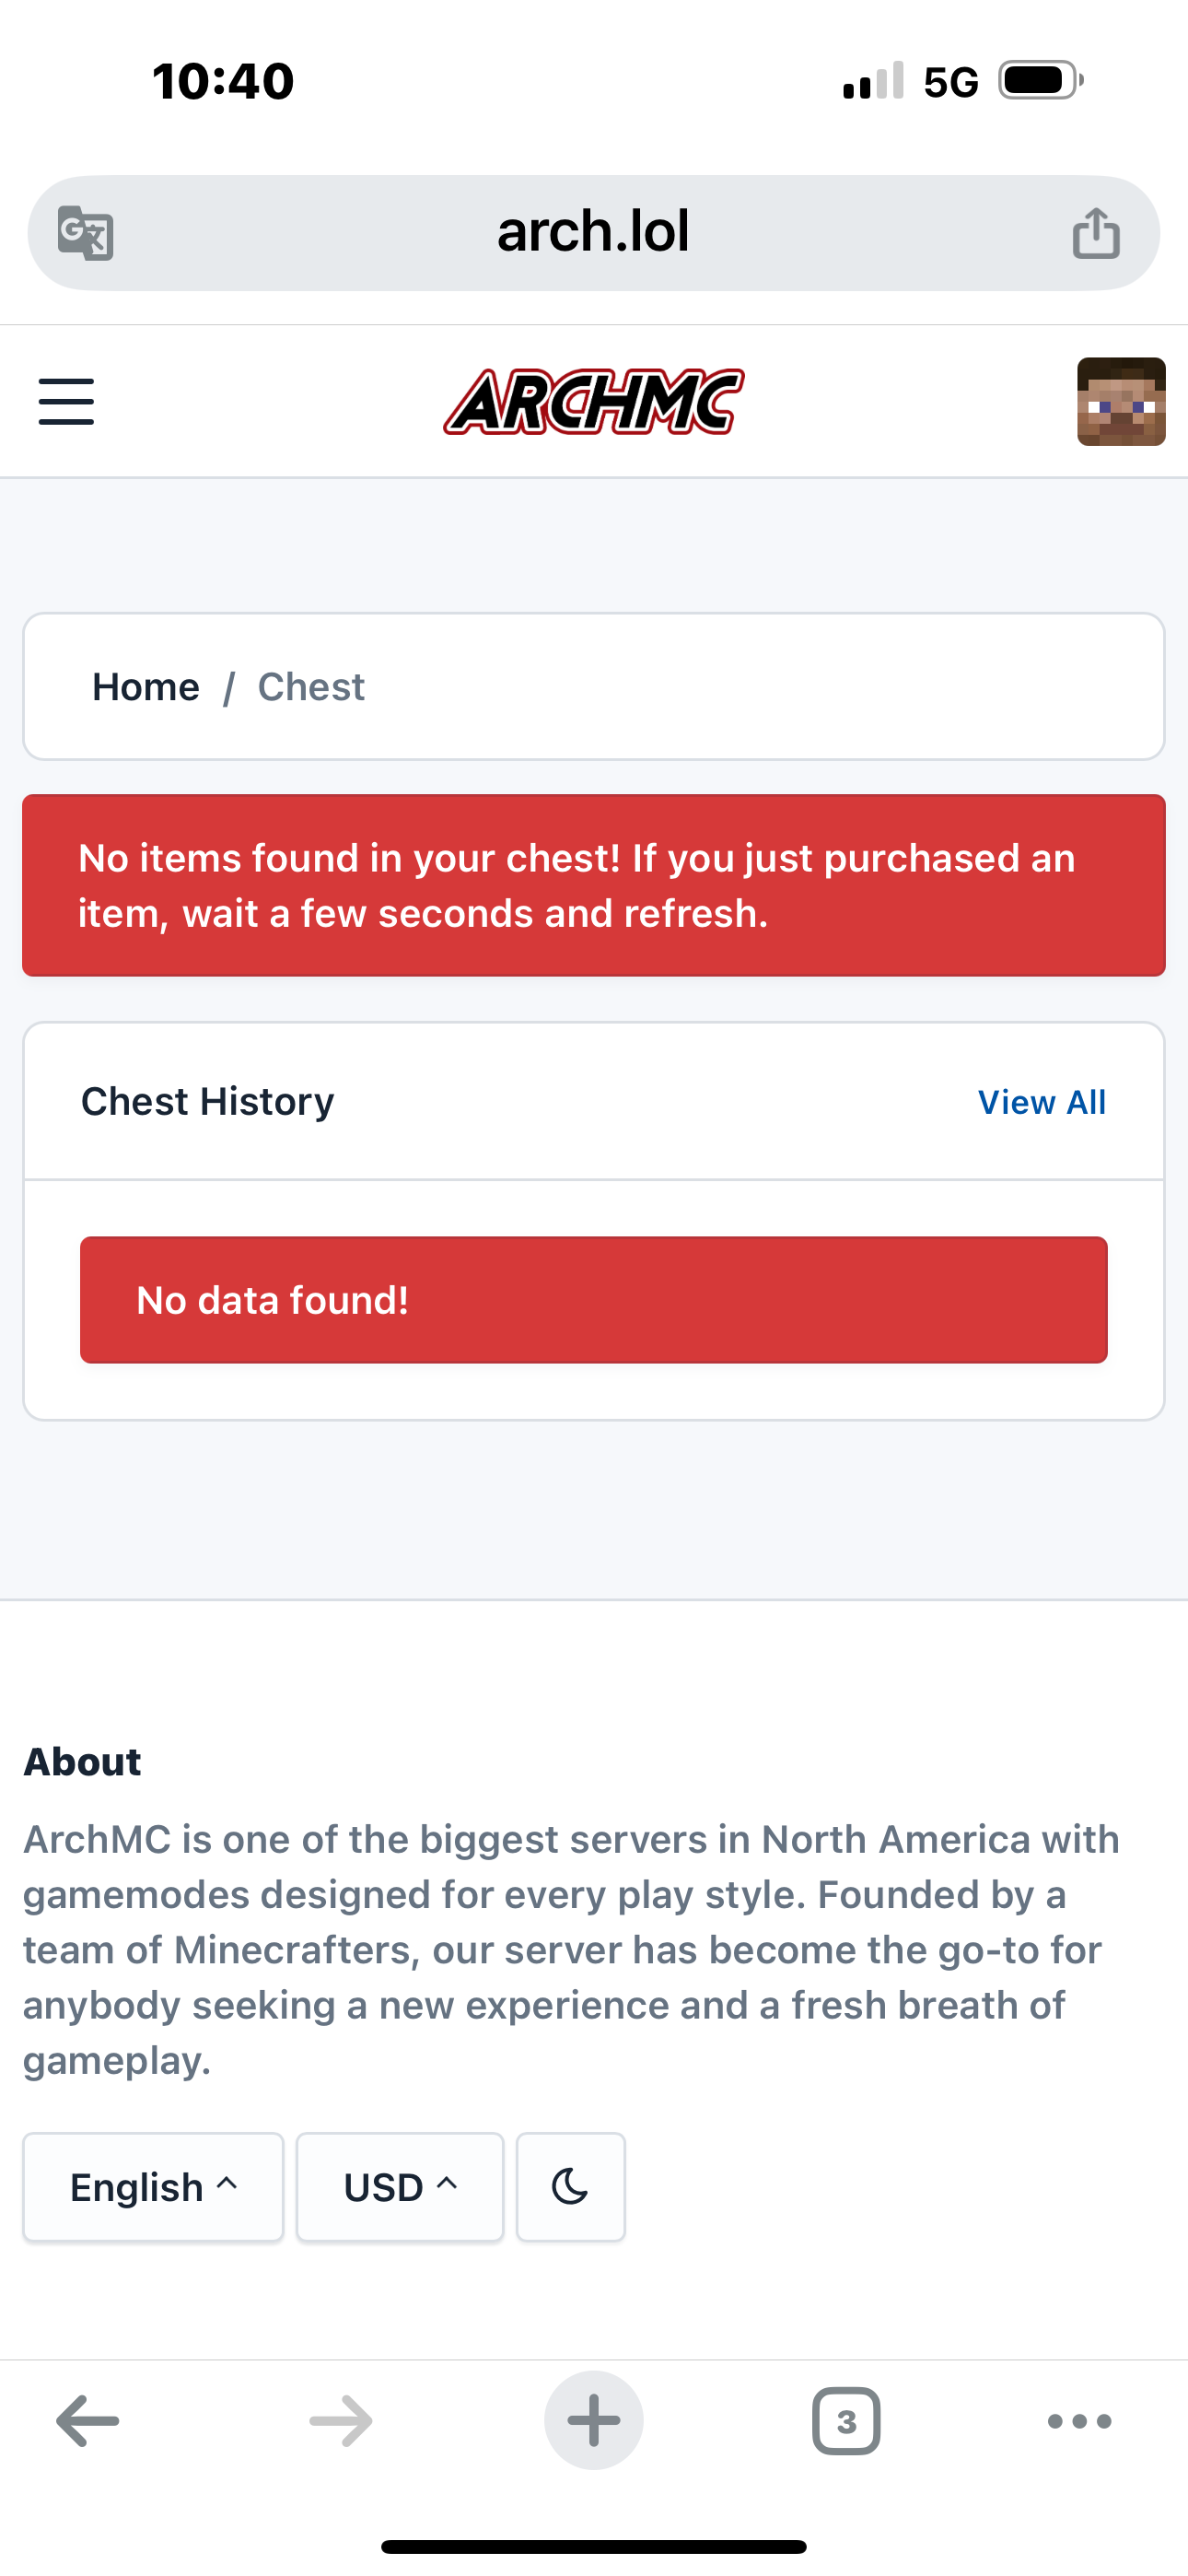This screenshot has height=2576, width=1188.
Task: Toggle dark mode with moon icon
Action: tap(570, 2187)
